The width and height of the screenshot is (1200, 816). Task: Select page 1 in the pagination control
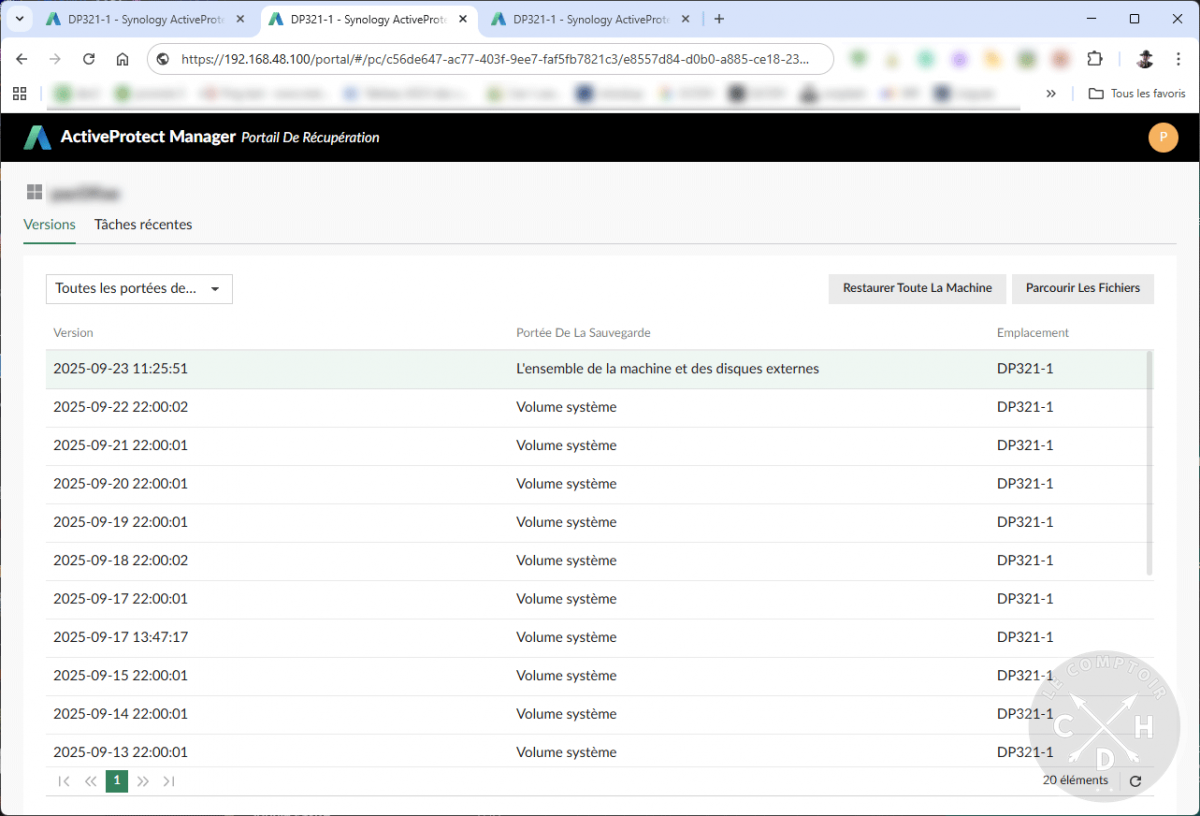(116, 781)
